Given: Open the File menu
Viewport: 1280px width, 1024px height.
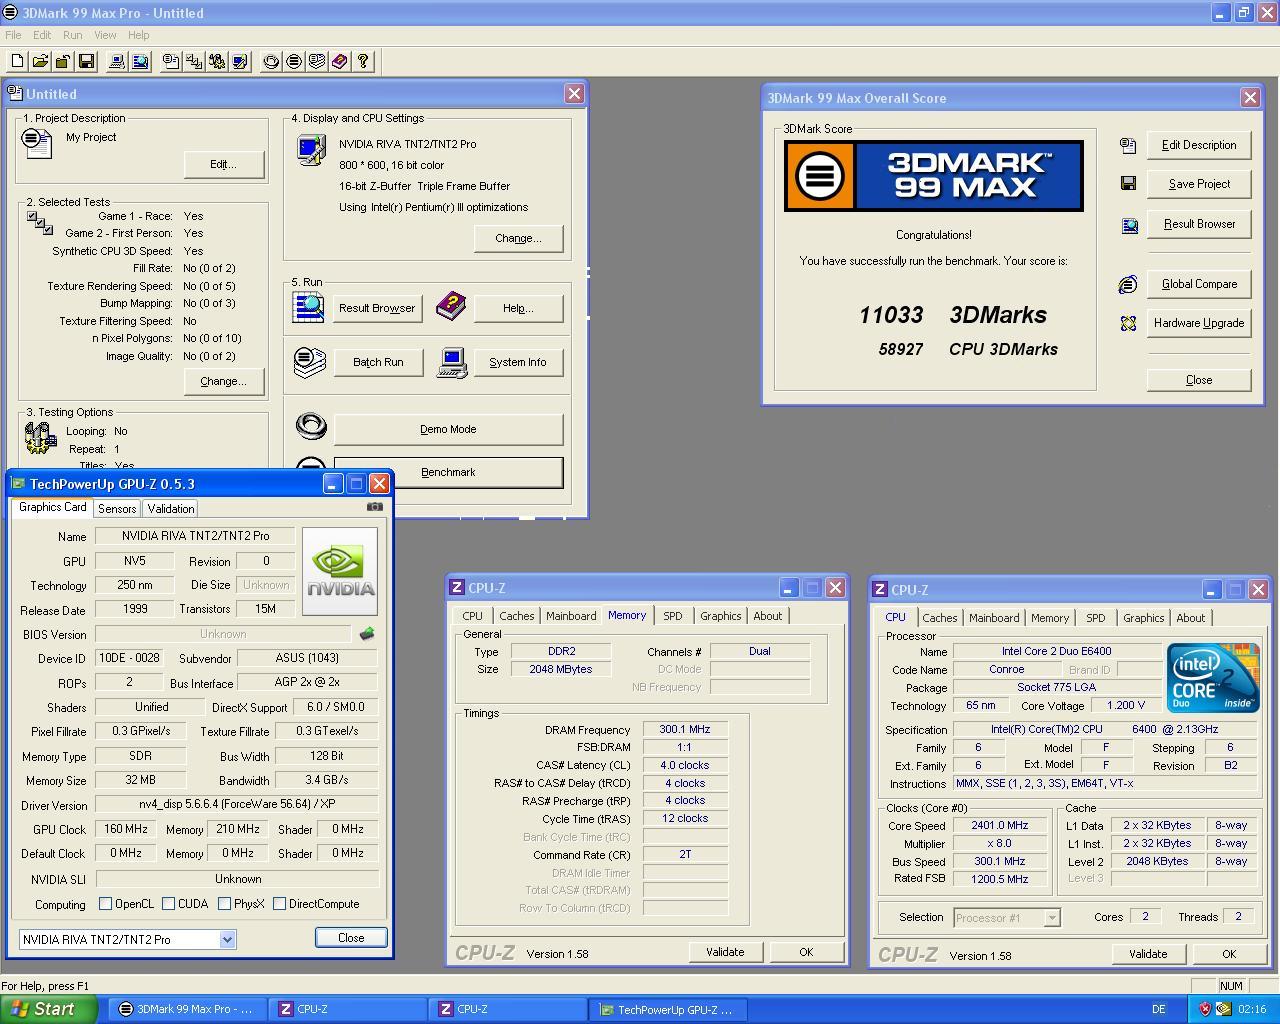Looking at the screenshot, I should coord(13,35).
